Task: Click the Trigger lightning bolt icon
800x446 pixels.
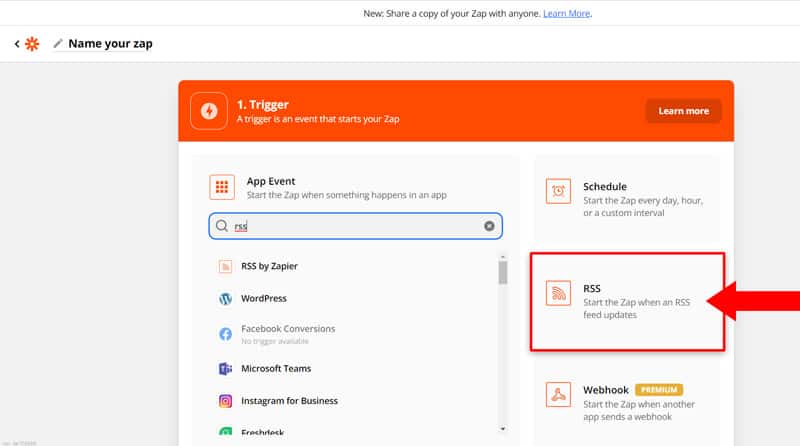Action: (209, 111)
